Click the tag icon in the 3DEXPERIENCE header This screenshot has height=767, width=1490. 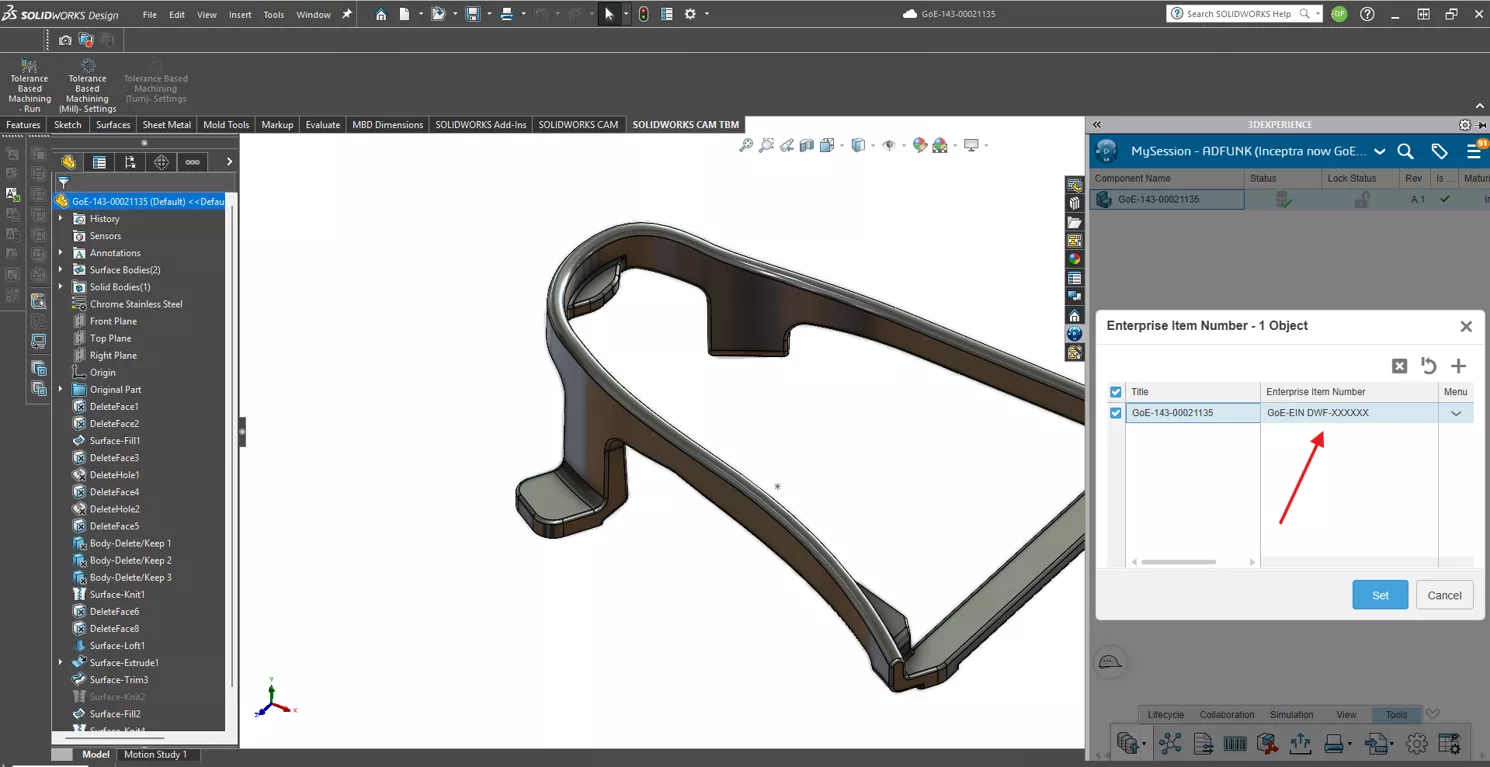click(x=1439, y=151)
